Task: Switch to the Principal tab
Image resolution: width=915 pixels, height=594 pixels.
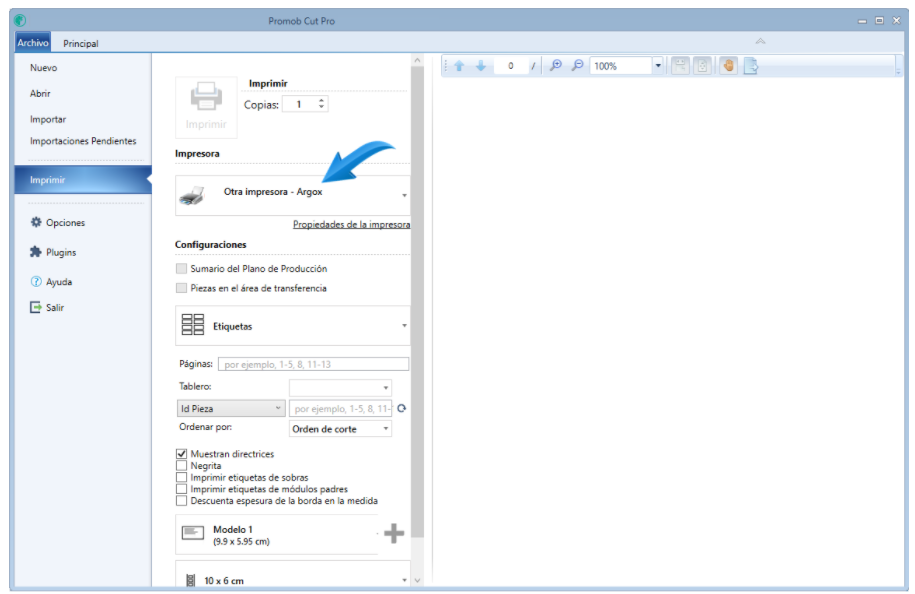Action: [81, 43]
